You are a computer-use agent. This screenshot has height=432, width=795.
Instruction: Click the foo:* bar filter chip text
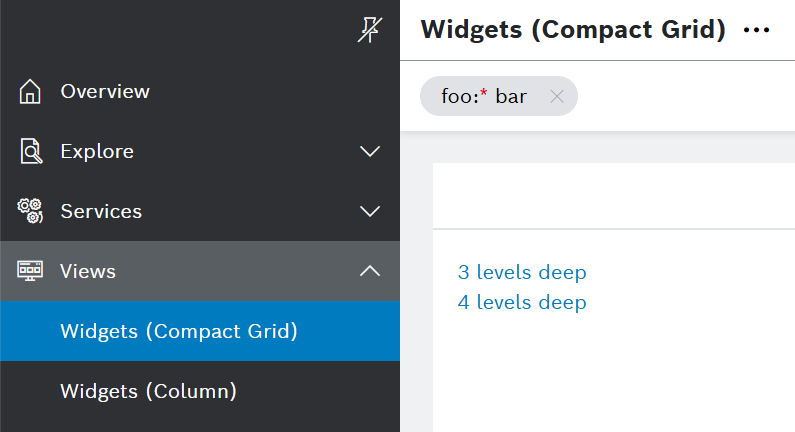click(x=484, y=97)
